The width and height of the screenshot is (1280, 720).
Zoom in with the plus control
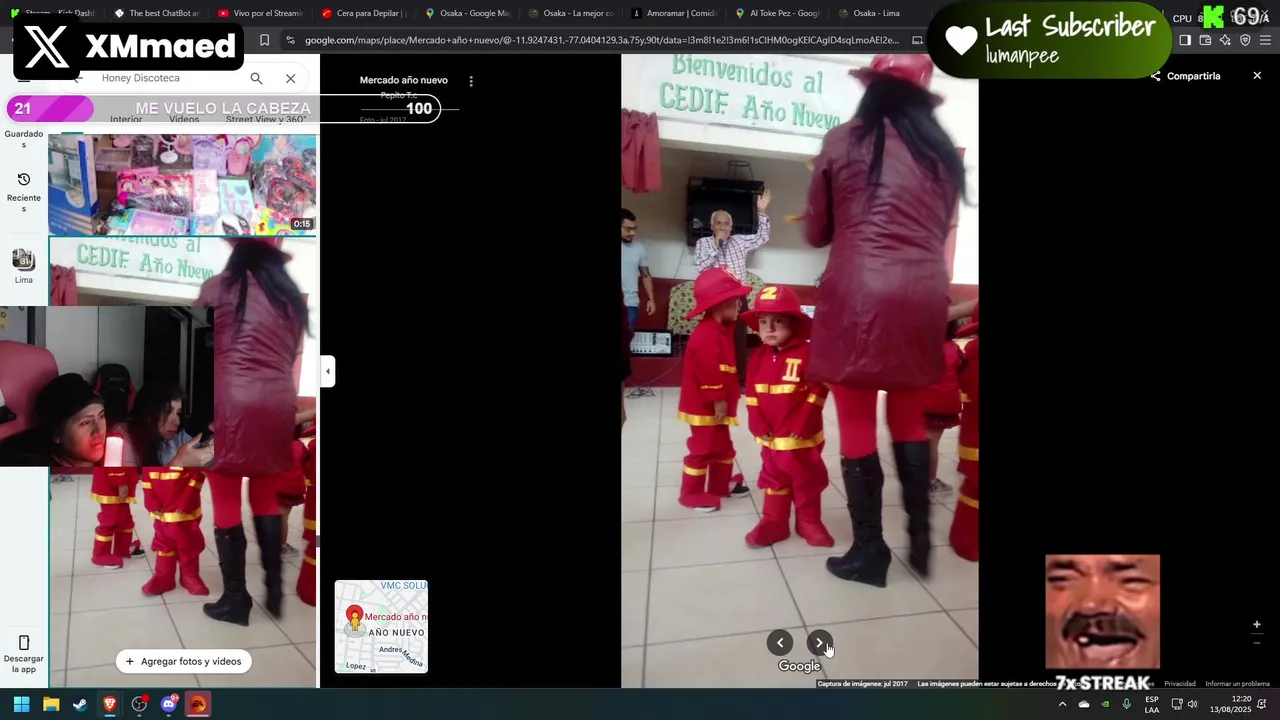pos(1257,625)
